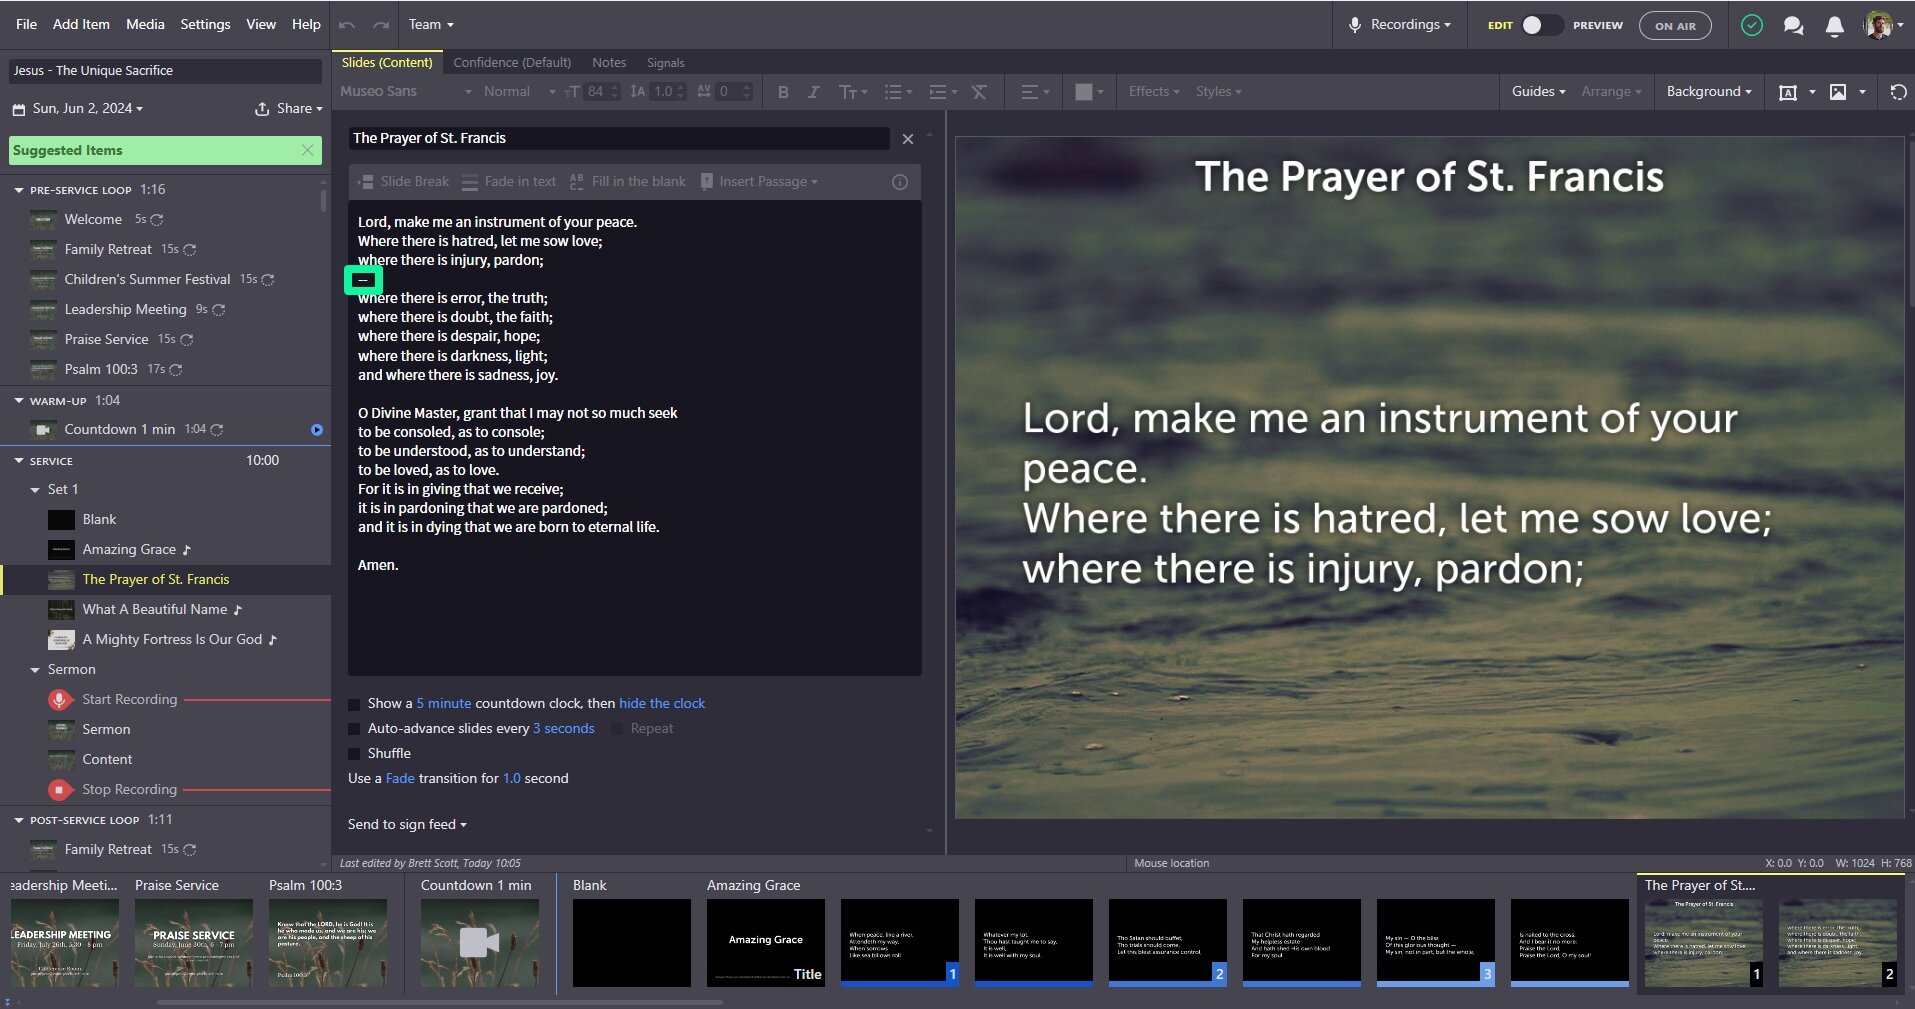The width and height of the screenshot is (1915, 1009).
Task: Click the 3 seconds interval link
Action: (564, 729)
